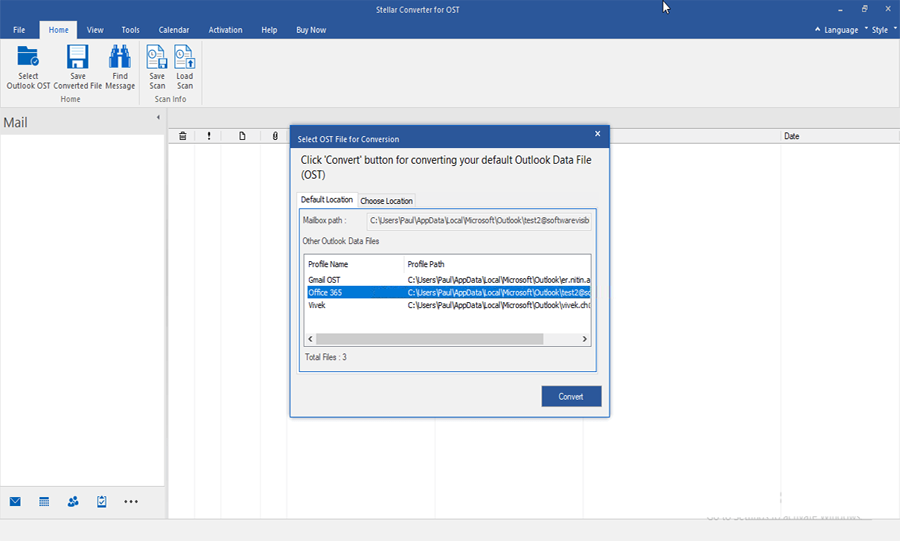Open the Tasks view icon in bottom bar
Image resolution: width=900 pixels, height=541 pixels.
(x=102, y=501)
